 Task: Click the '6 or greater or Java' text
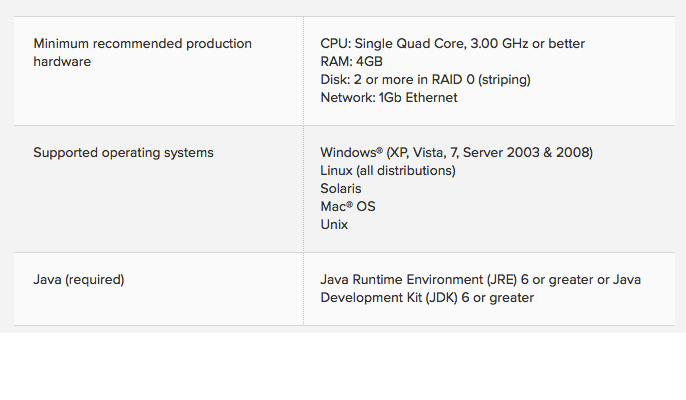(581, 280)
